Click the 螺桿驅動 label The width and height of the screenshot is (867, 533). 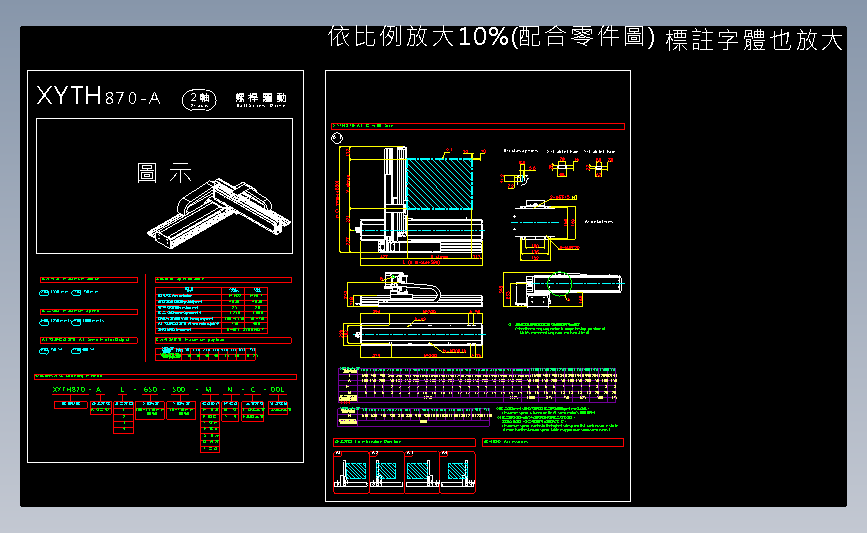pos(261,99)
